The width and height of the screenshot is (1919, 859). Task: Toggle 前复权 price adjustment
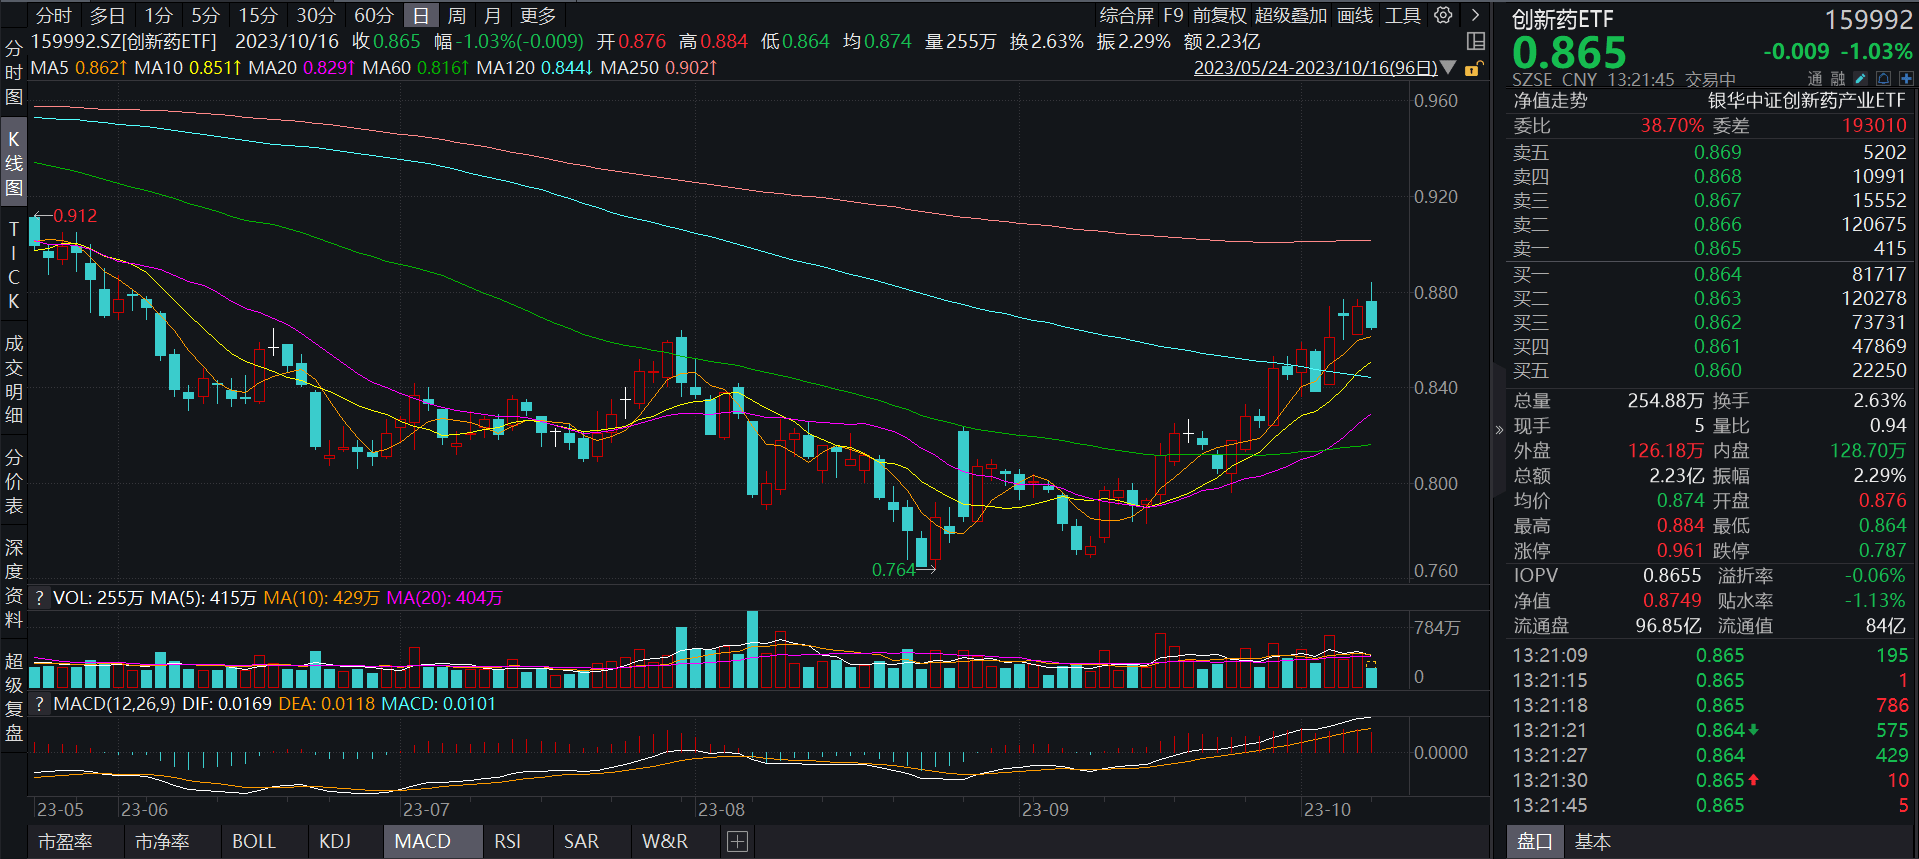pos(1219,15)
